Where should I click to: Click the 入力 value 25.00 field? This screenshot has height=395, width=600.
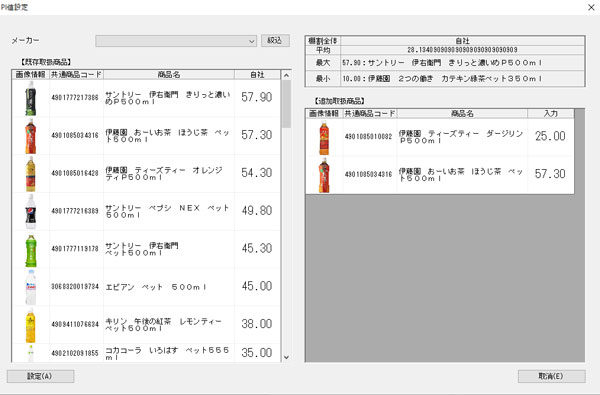click(550, 136)
